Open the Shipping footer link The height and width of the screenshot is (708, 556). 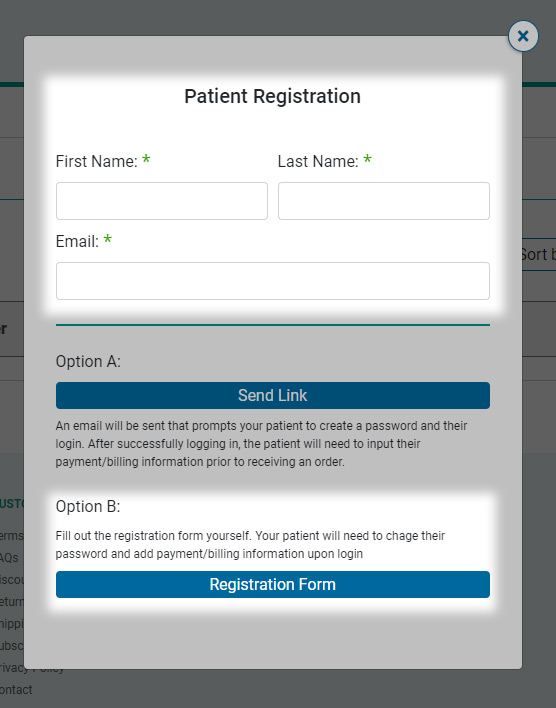[x=12, y=624]
